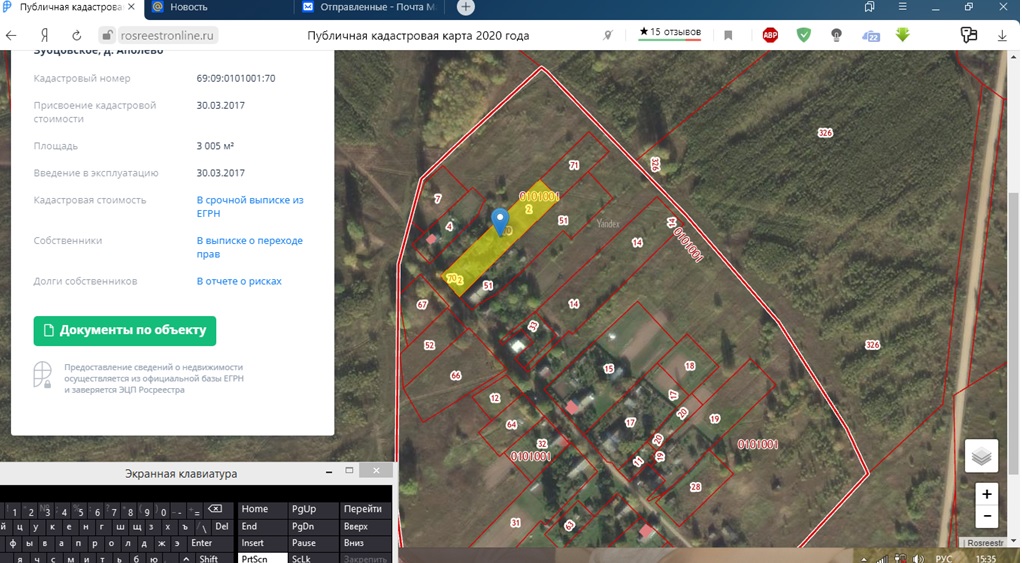Click the taskbar volume speaker icon

918,559
